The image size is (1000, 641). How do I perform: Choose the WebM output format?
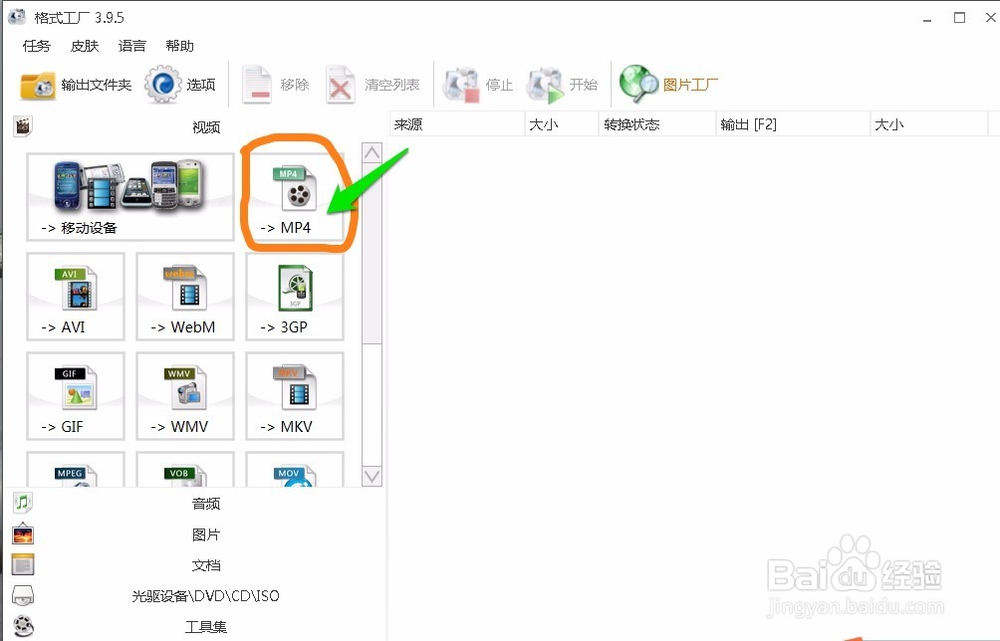pos(184,296)
